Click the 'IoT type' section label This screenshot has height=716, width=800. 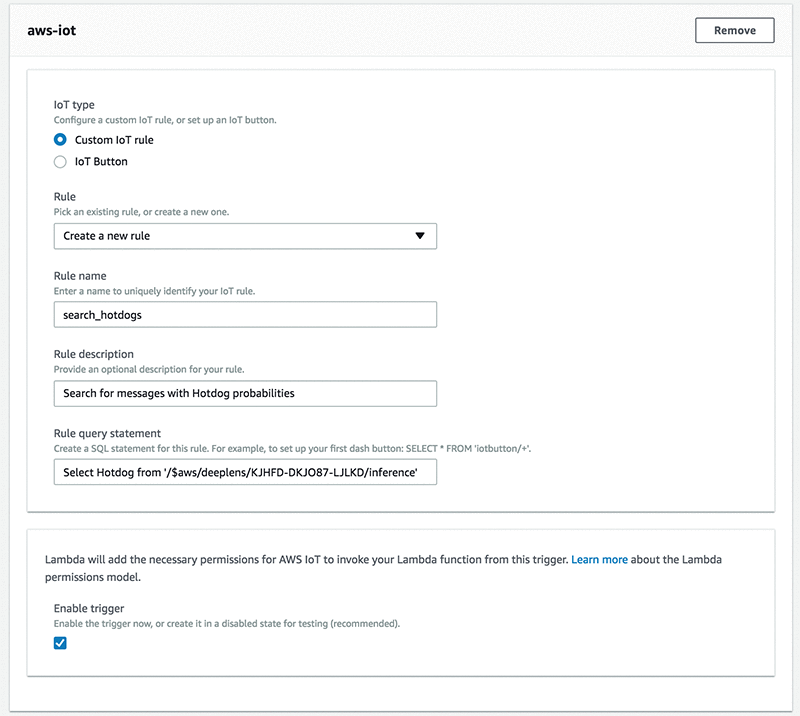pyautogui.click(x=74, y=104)
